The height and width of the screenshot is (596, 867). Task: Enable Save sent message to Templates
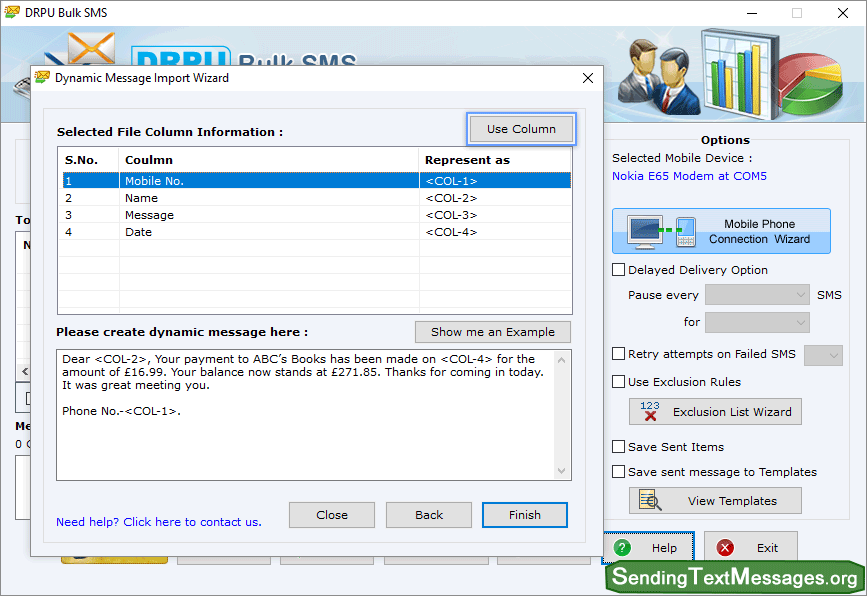(x=619, y=472)
